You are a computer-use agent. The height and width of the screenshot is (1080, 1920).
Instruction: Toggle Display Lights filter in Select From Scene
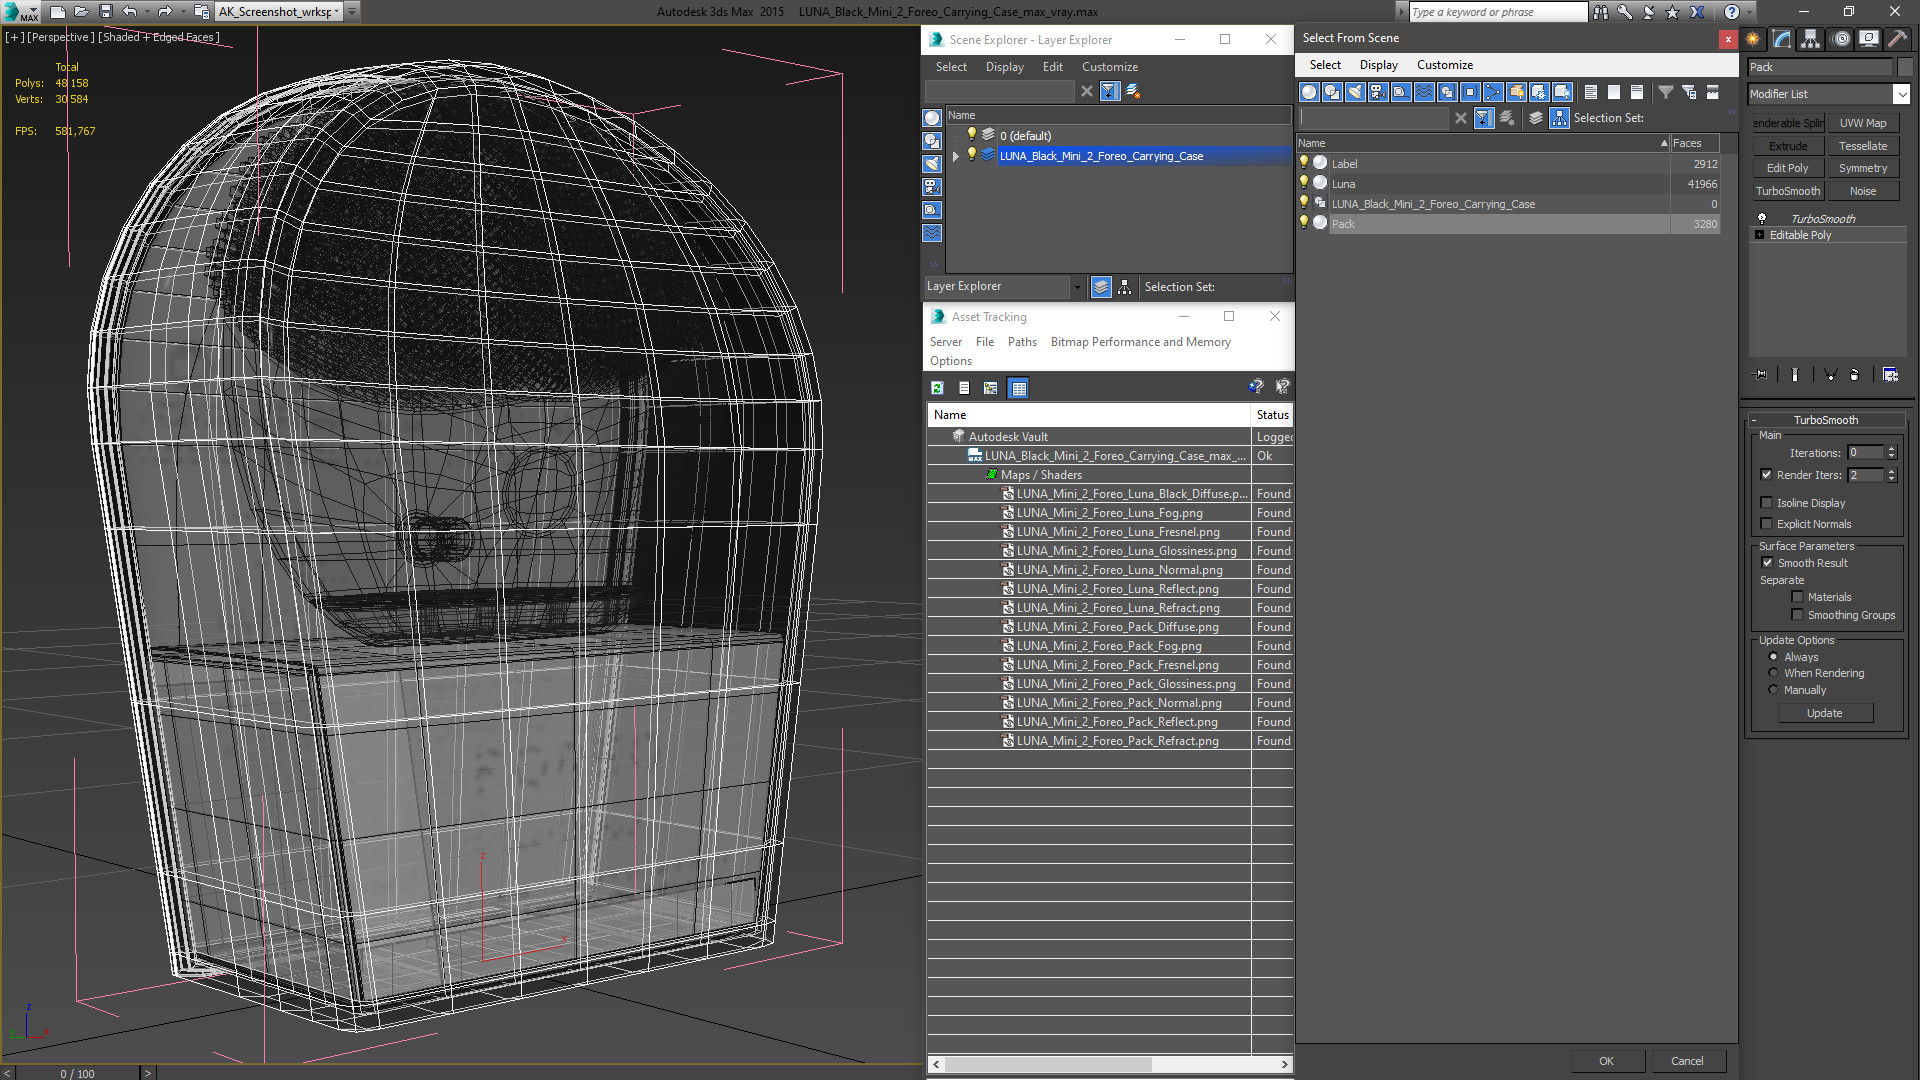pyautogui.click(x=1355, y=92)
